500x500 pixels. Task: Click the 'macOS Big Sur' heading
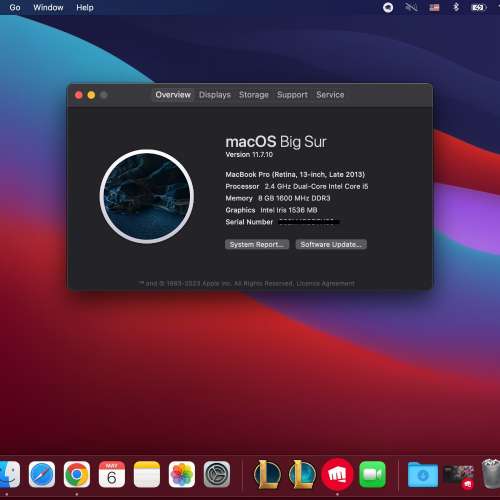coord(276,141)
